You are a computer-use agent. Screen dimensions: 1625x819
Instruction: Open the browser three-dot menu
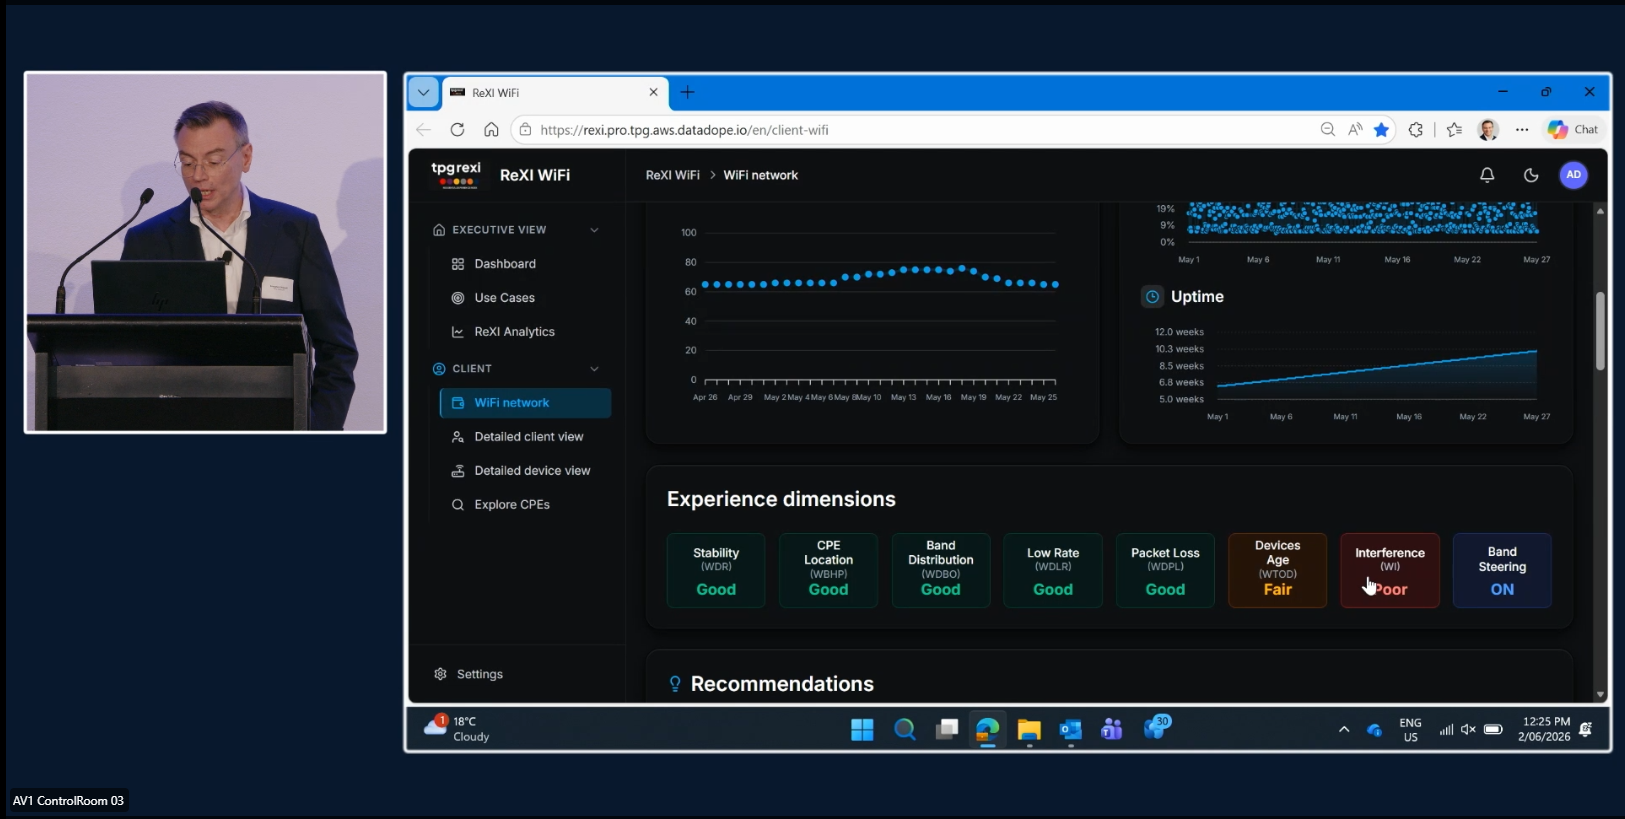tap(1522, 130)
